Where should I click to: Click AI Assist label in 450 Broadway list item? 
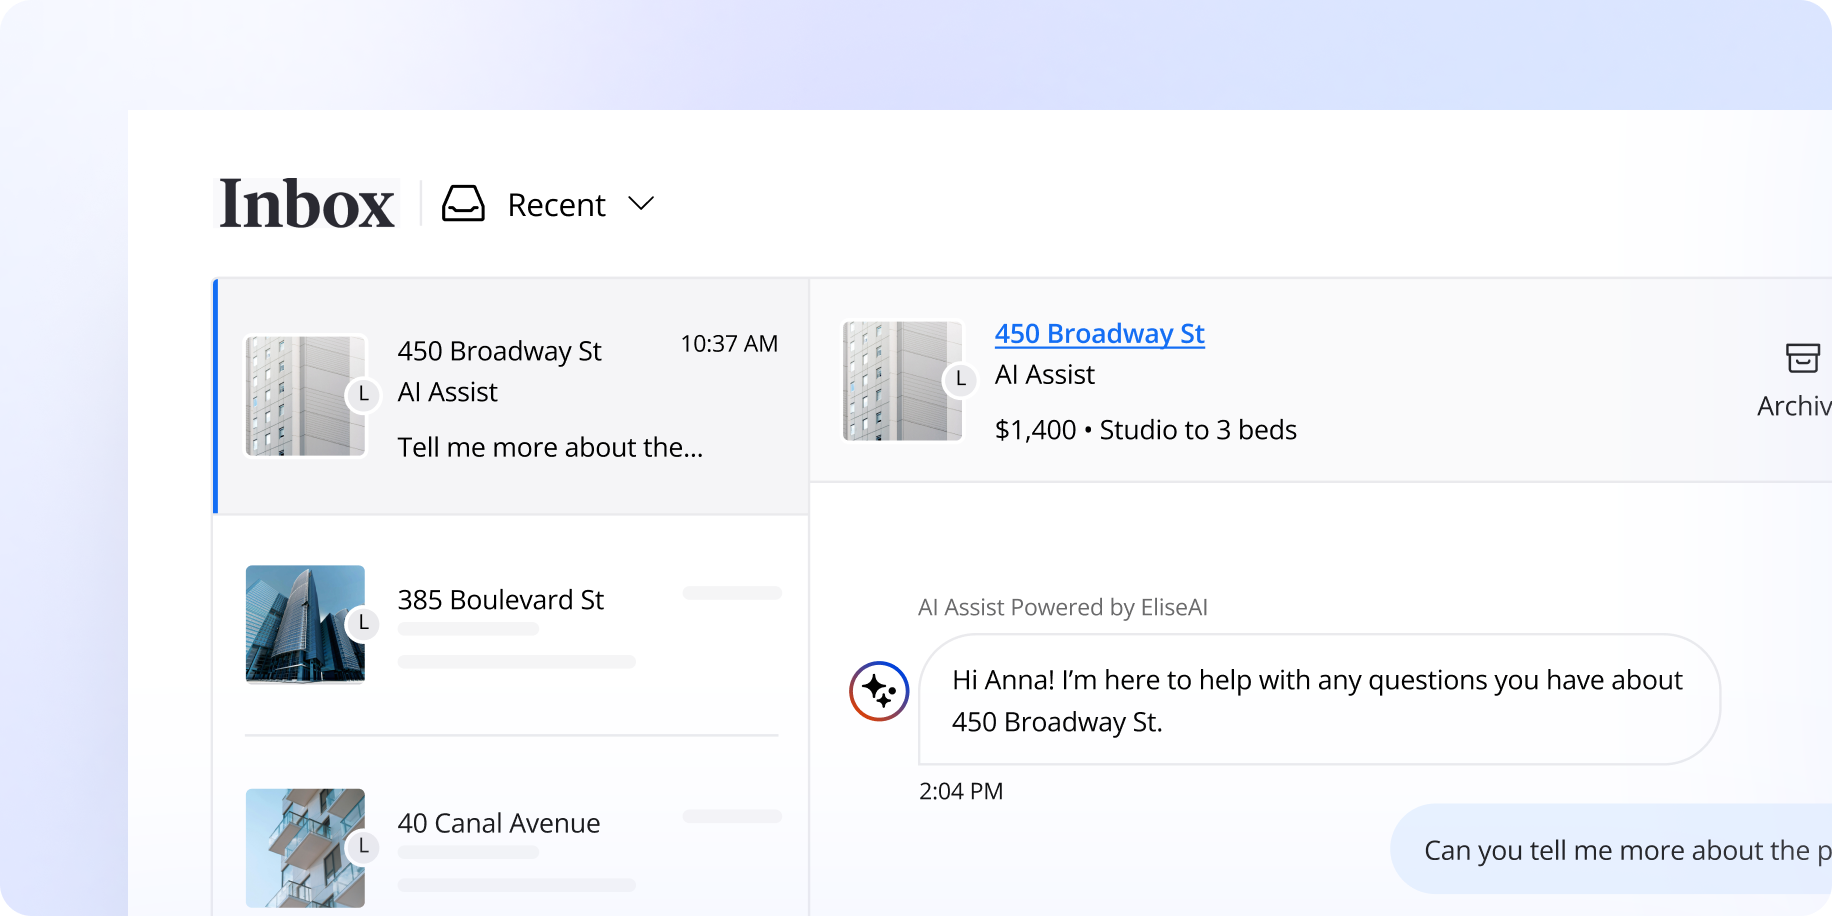point(447,392)
